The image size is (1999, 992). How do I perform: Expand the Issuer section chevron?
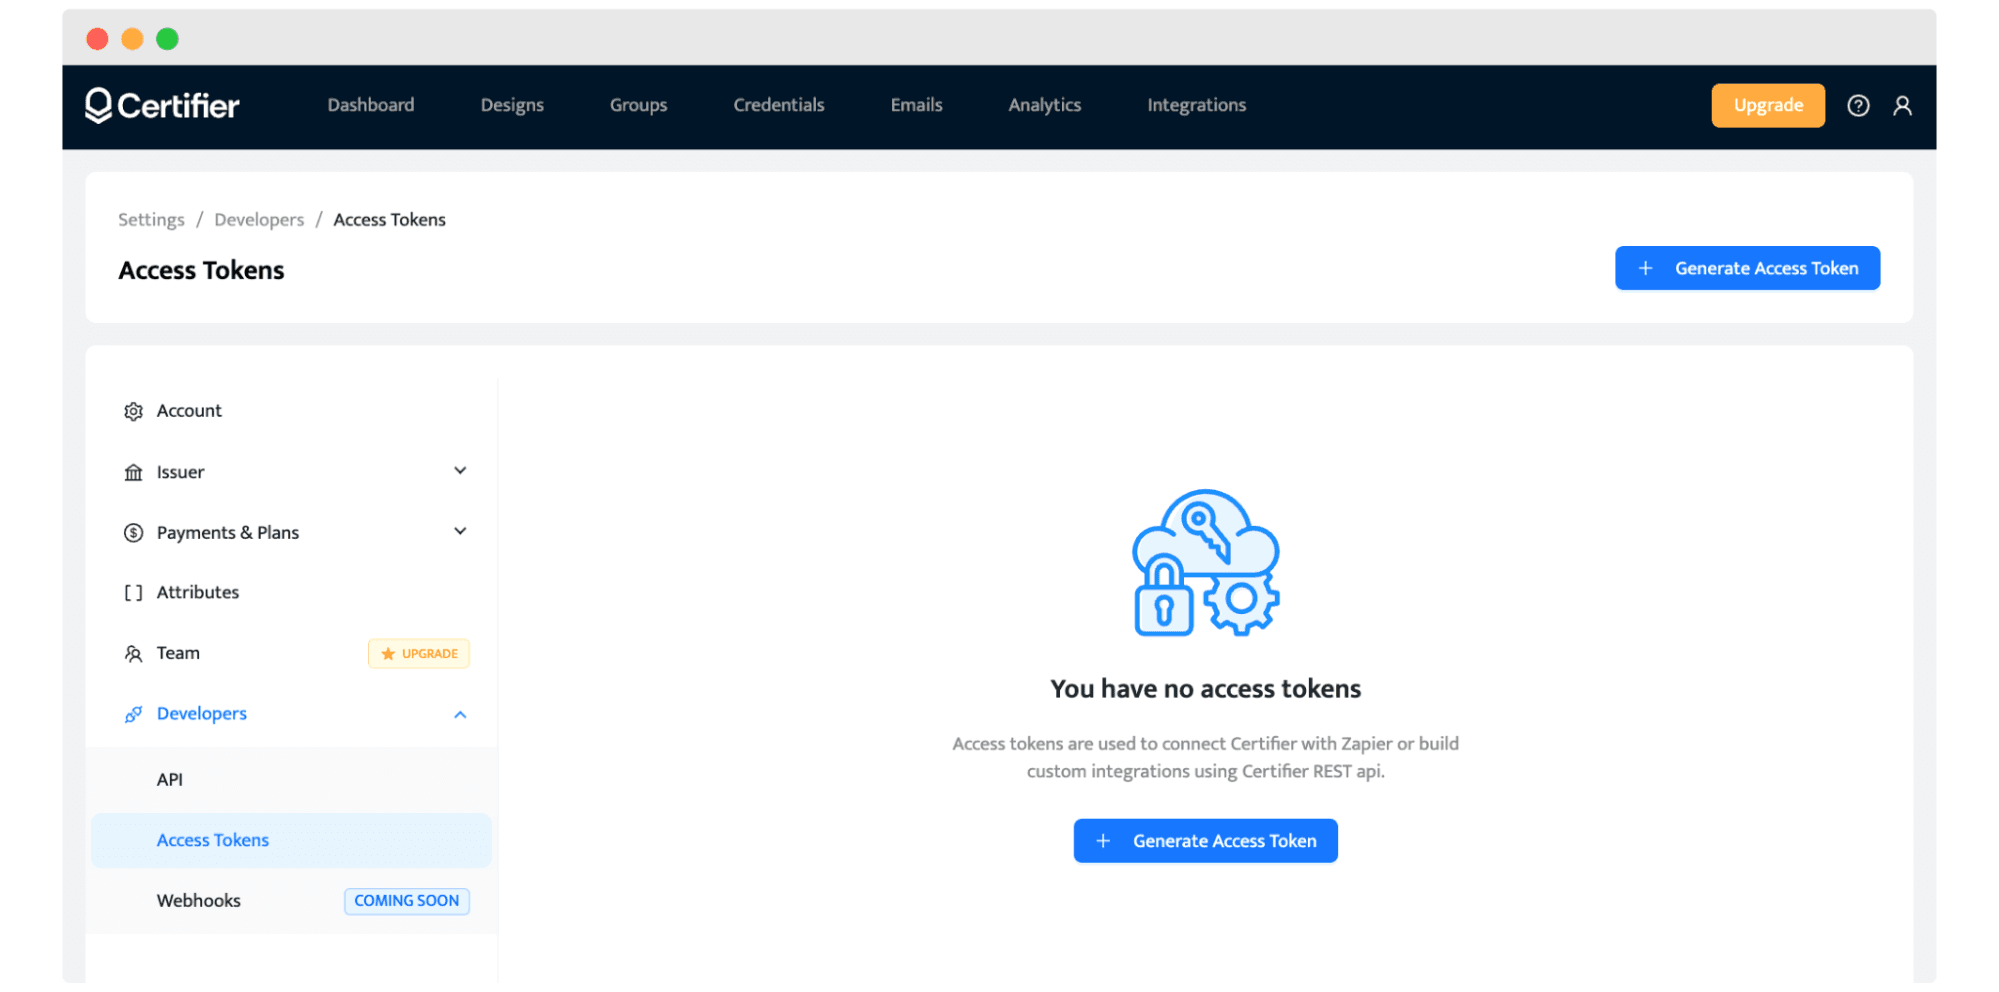pyautogui.click(x=460, y=471)
